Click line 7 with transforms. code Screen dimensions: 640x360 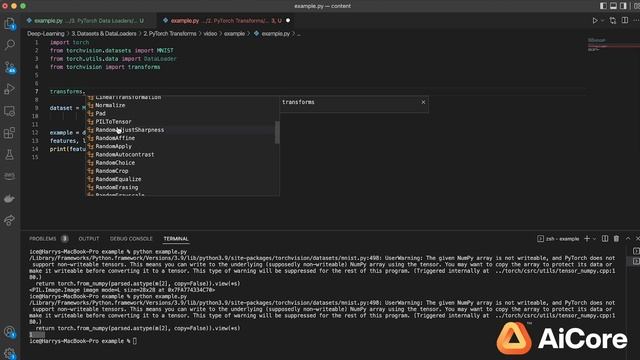67,91
